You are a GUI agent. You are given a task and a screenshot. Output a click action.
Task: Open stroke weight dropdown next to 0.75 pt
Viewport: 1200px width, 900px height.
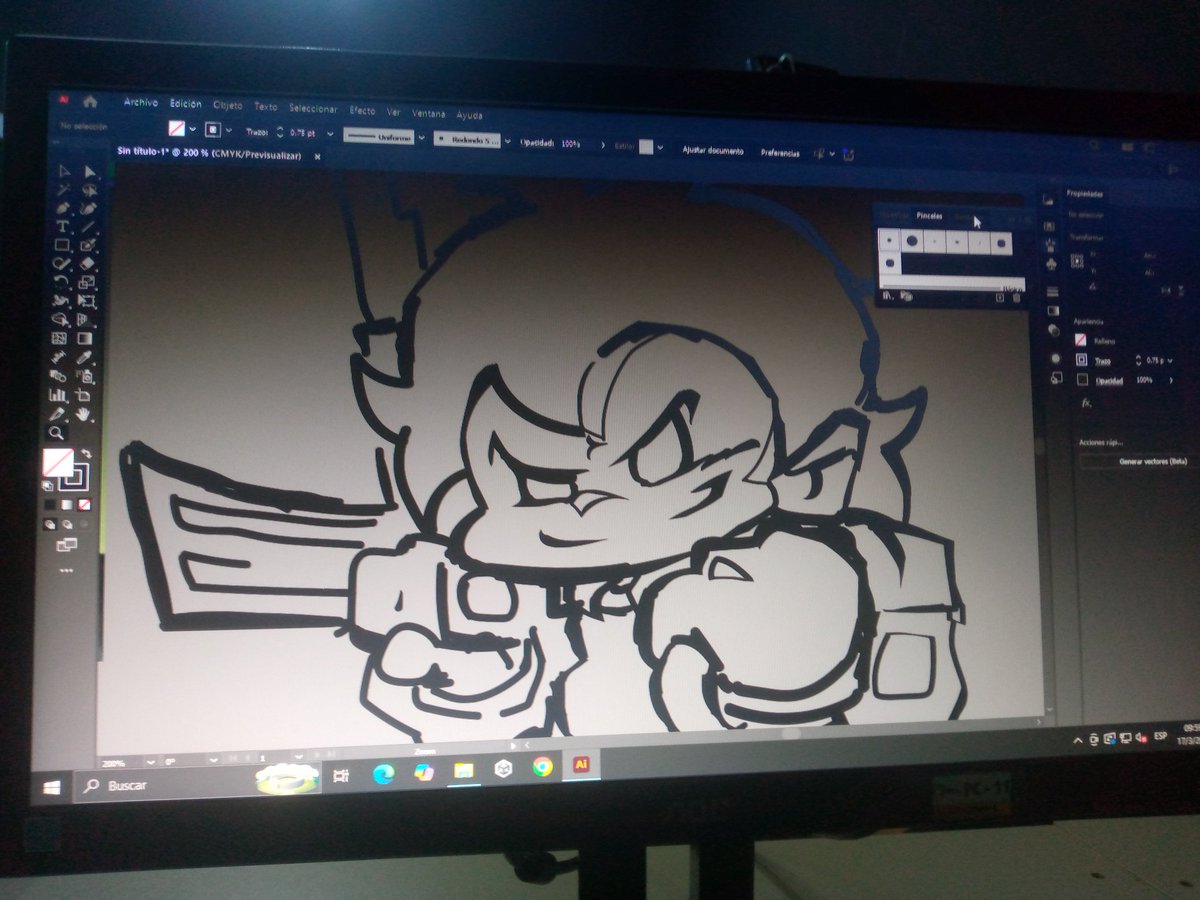[x=330, y=133]
